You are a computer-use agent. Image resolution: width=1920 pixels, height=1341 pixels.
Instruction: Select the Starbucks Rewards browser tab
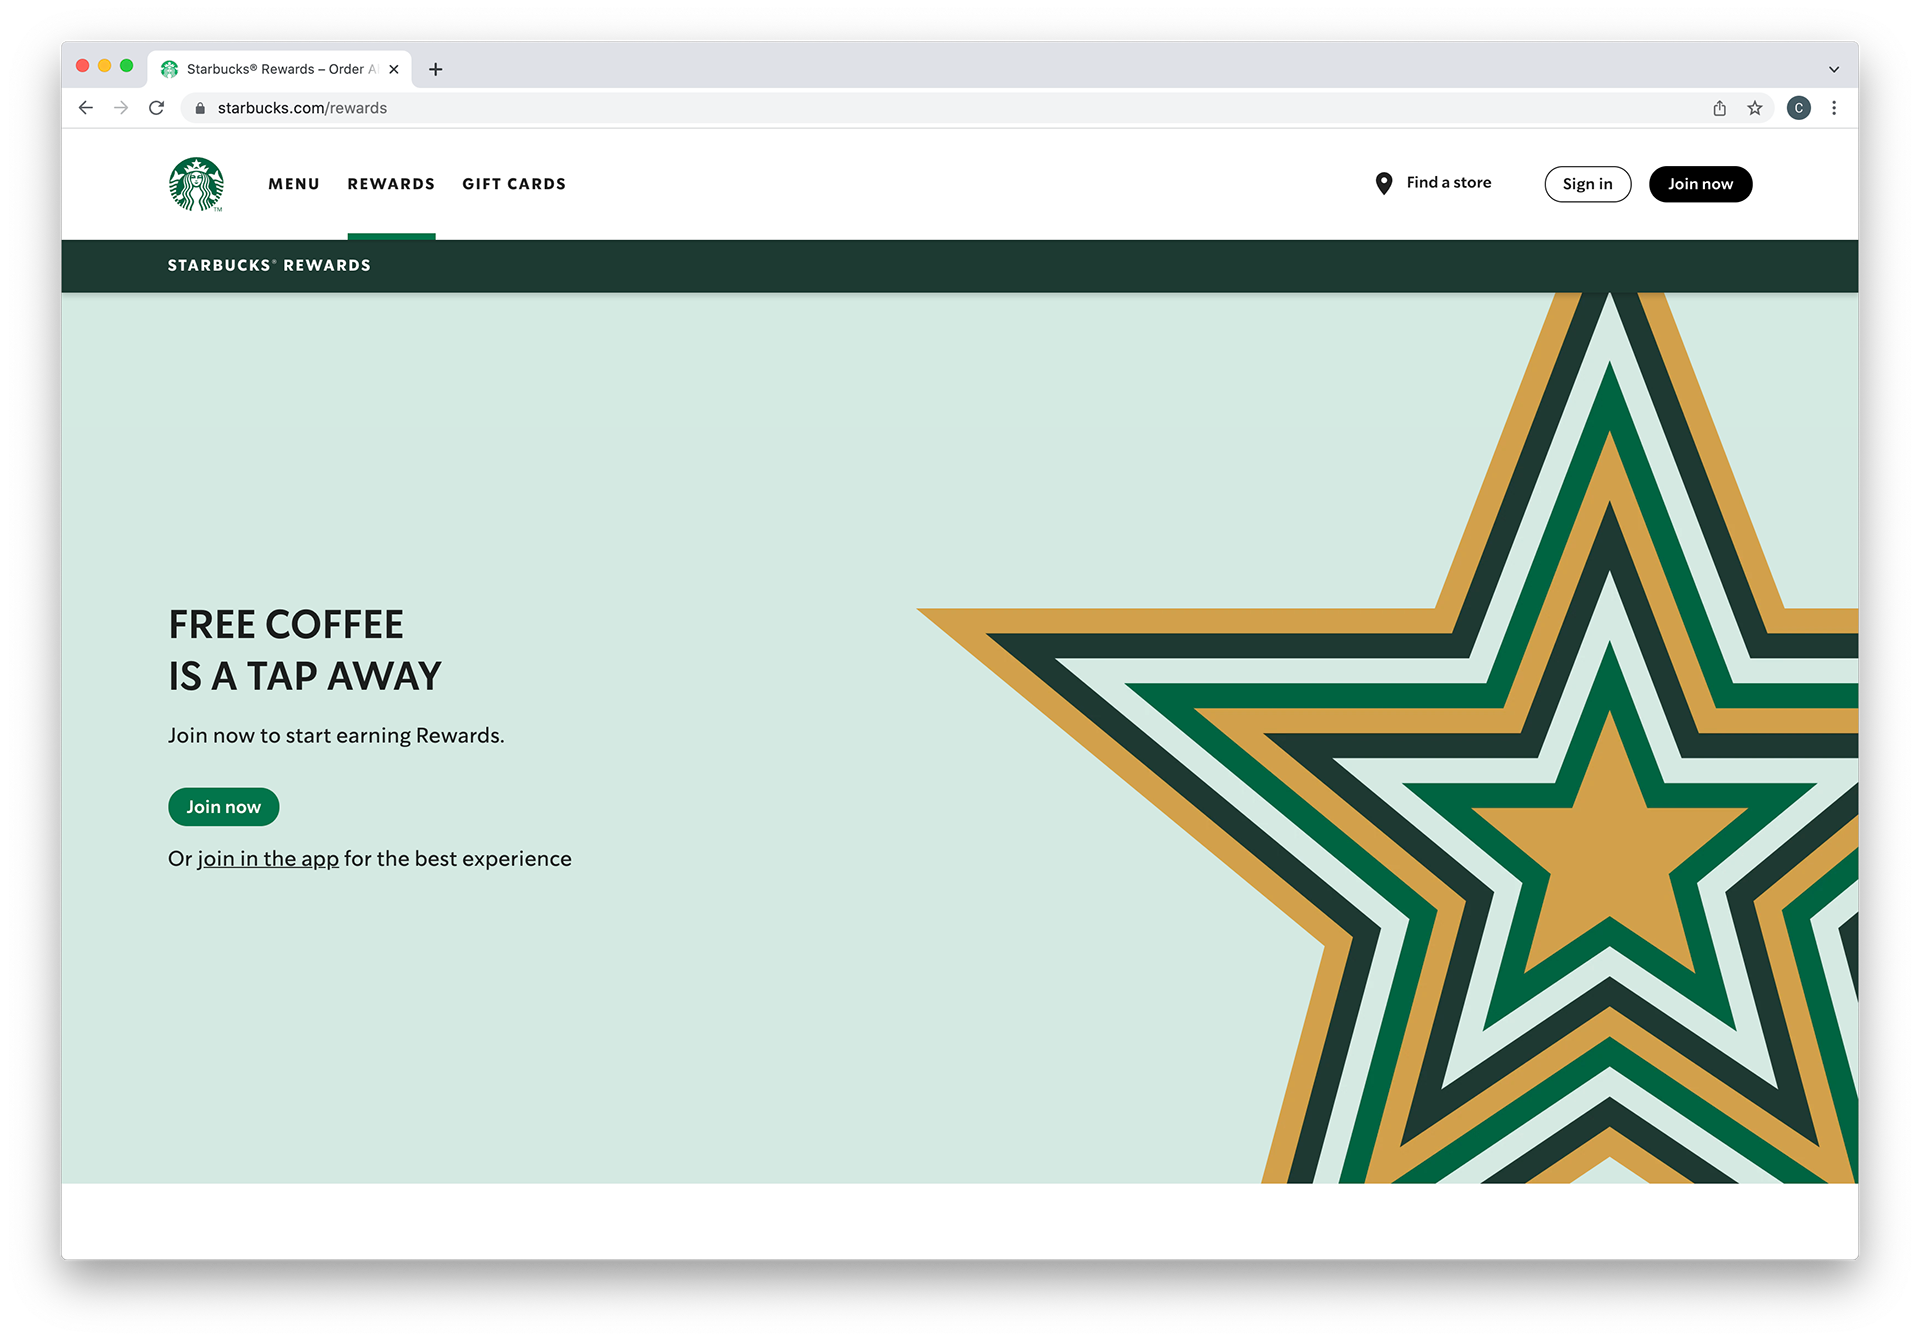tap(280, 69)
